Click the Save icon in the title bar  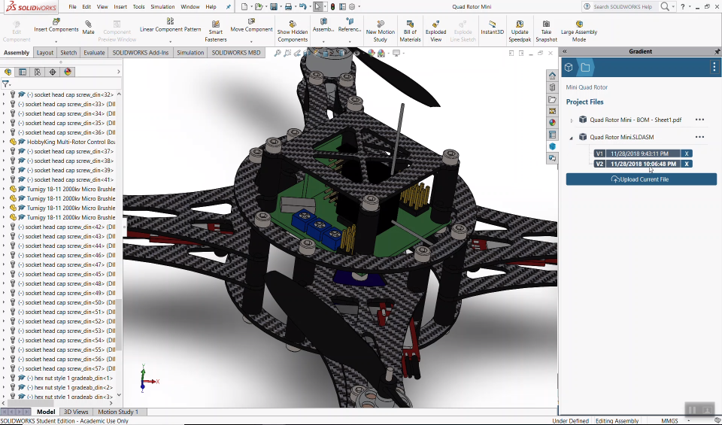pos(274,7)
